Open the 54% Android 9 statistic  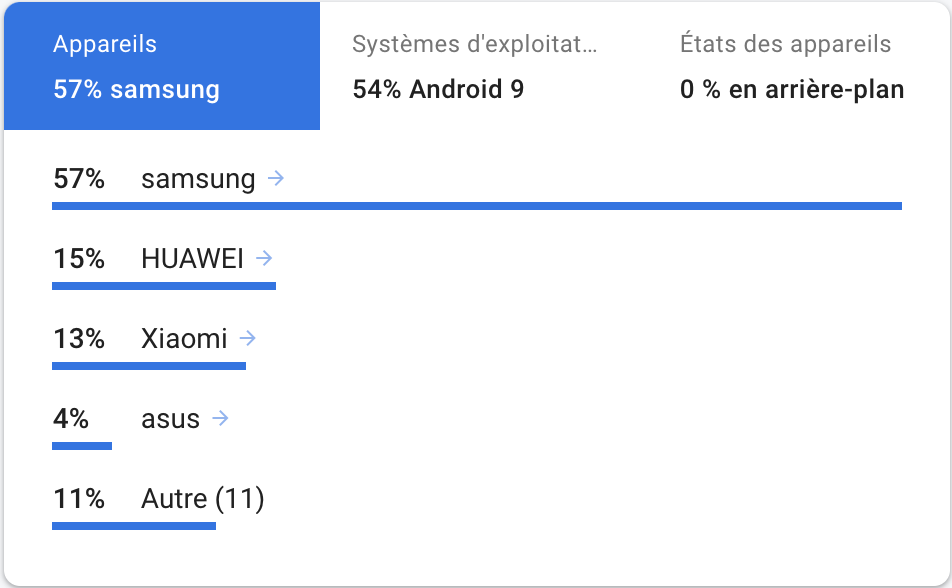(437, 89)
